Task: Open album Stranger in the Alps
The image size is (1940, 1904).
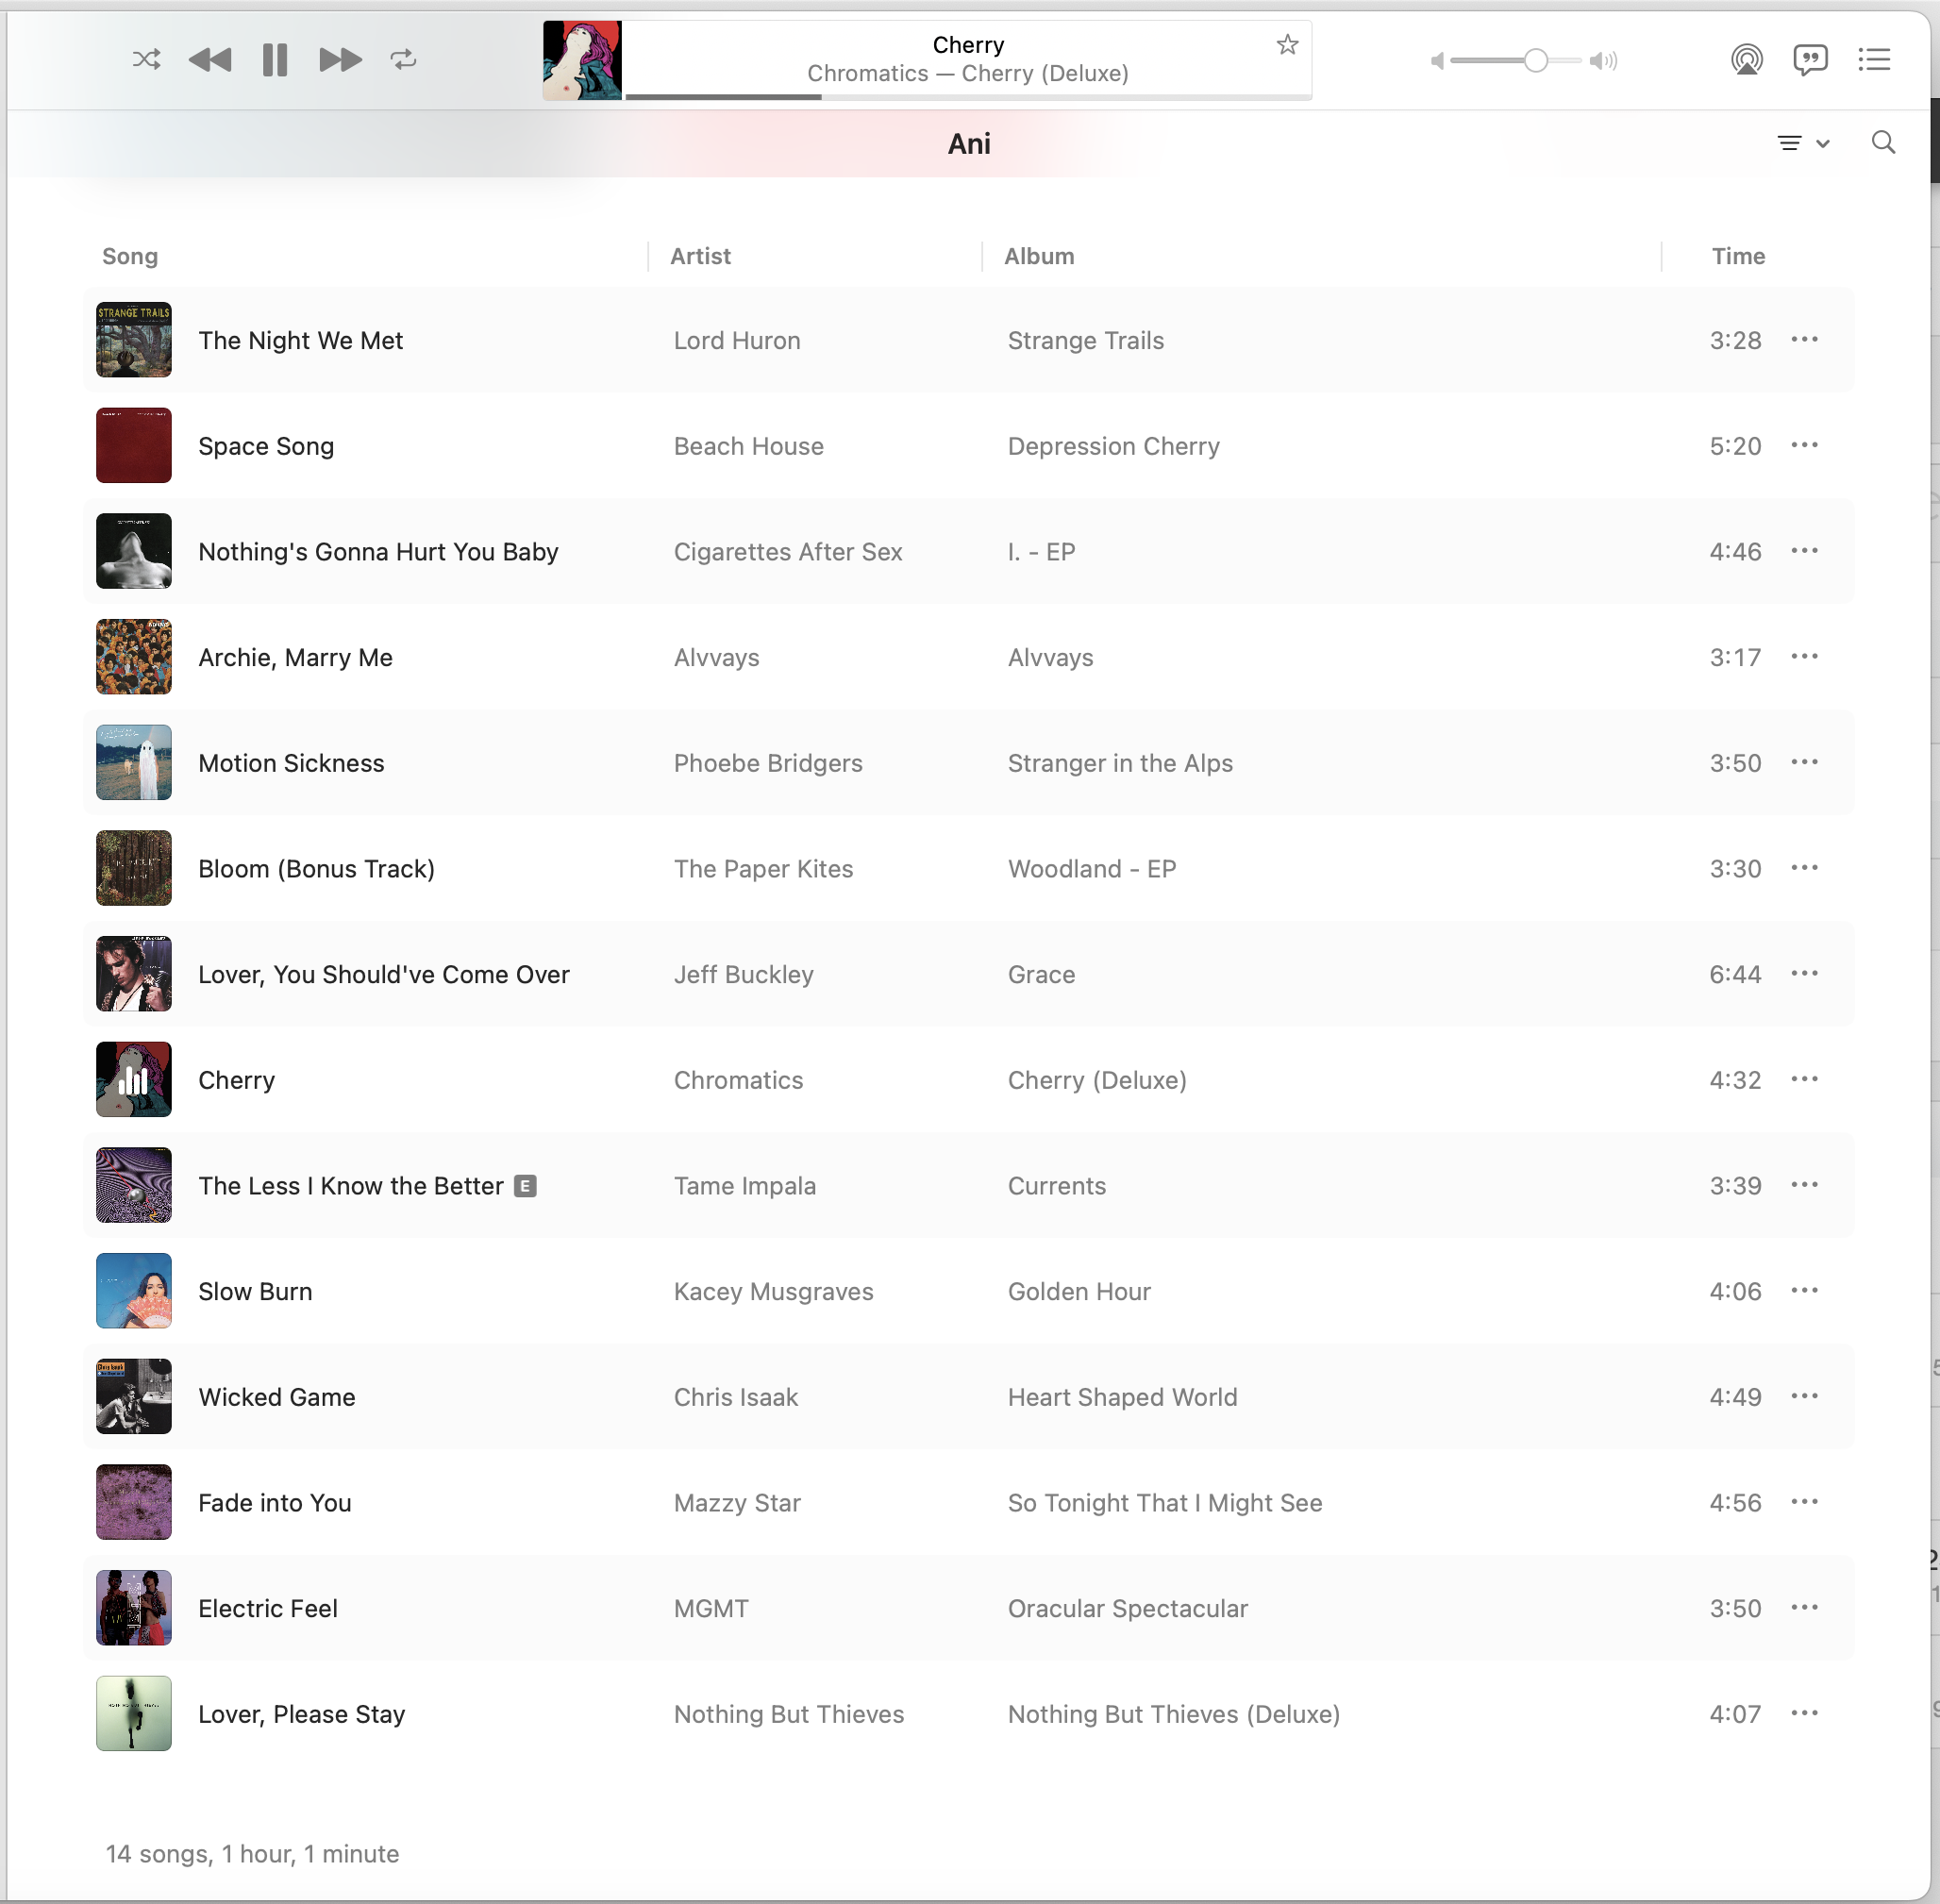Action: [x=1120, y=763]
